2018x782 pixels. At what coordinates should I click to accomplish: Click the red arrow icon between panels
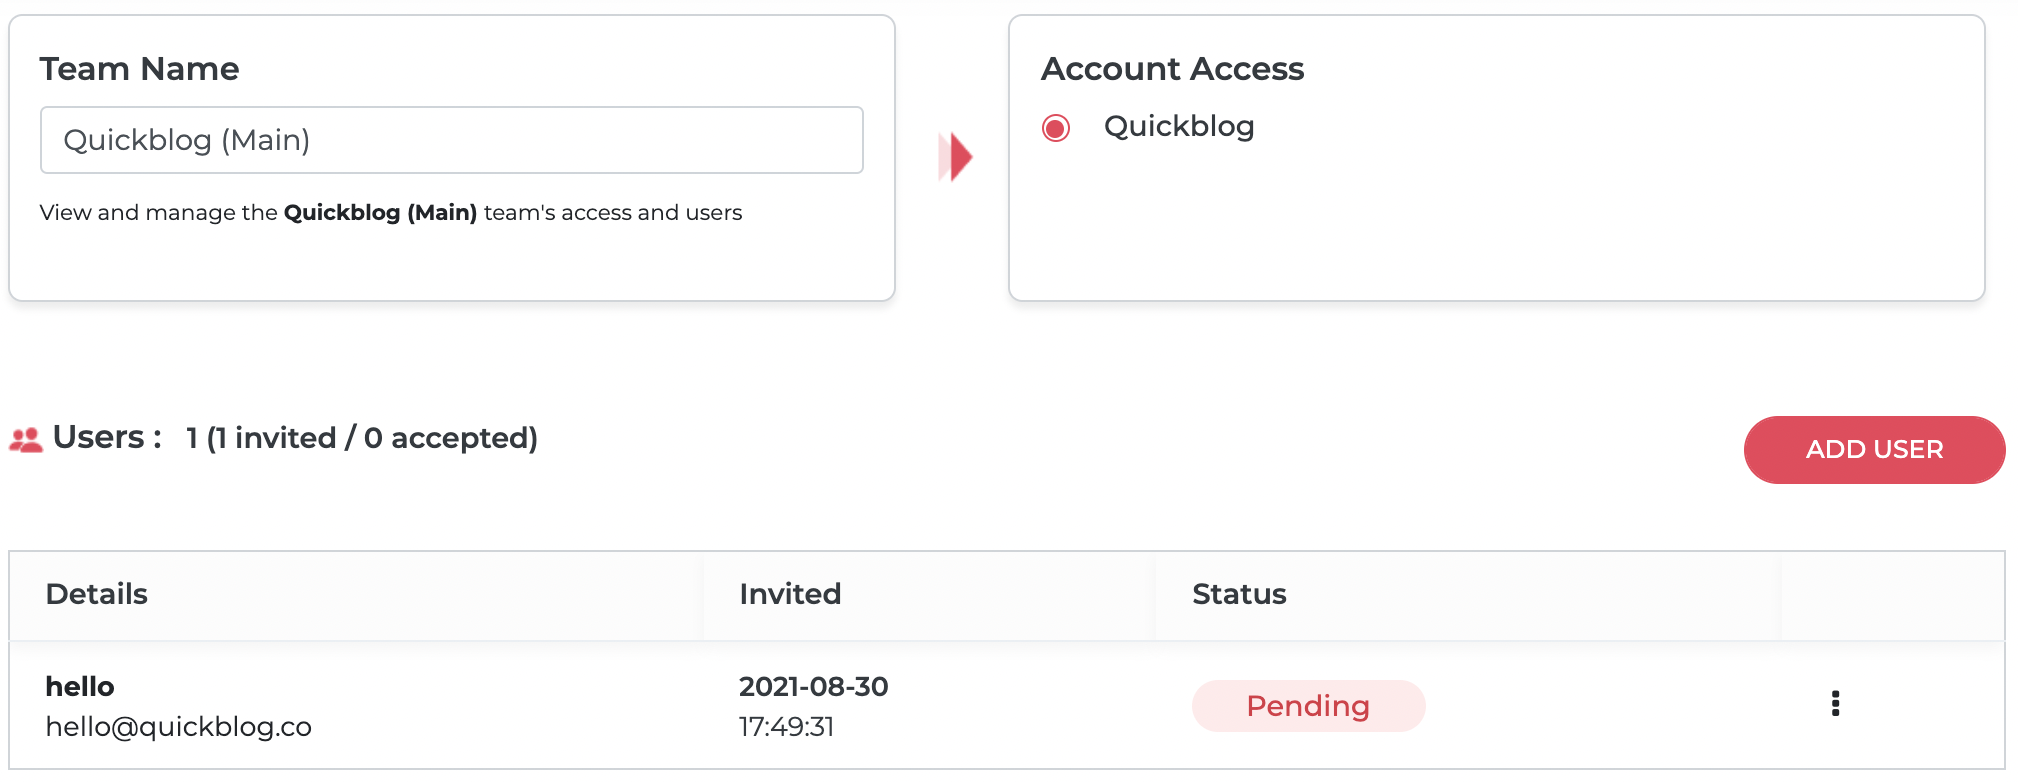coord(955,157)
